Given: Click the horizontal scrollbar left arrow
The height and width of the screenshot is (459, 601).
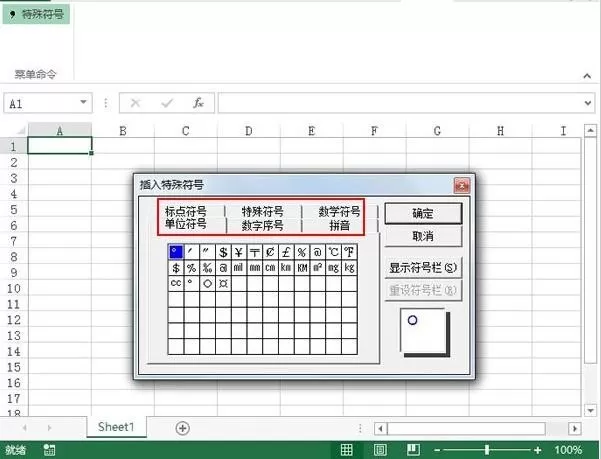Looking at the screenshot, I should coord(381,428).
